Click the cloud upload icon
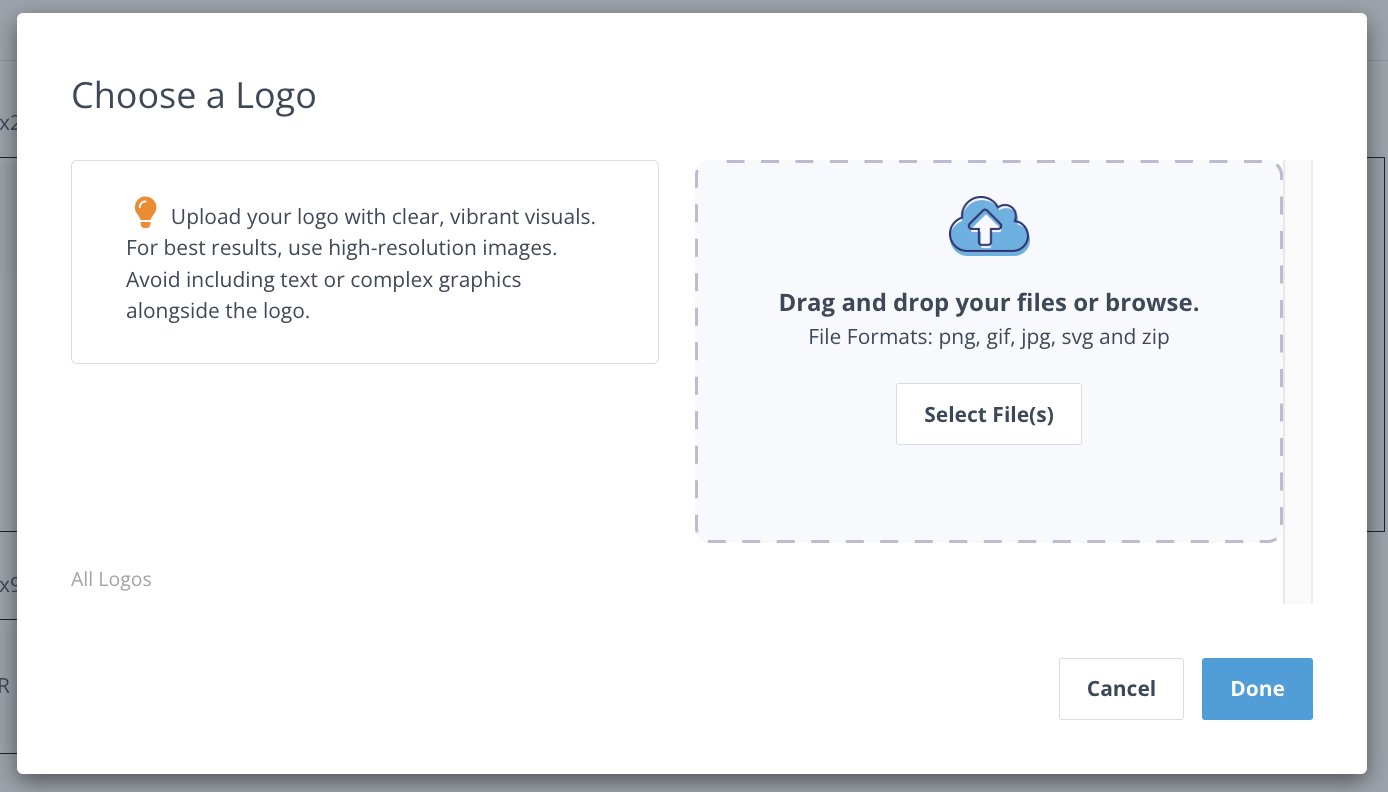The image size is (1388, 792). (988, 226)
